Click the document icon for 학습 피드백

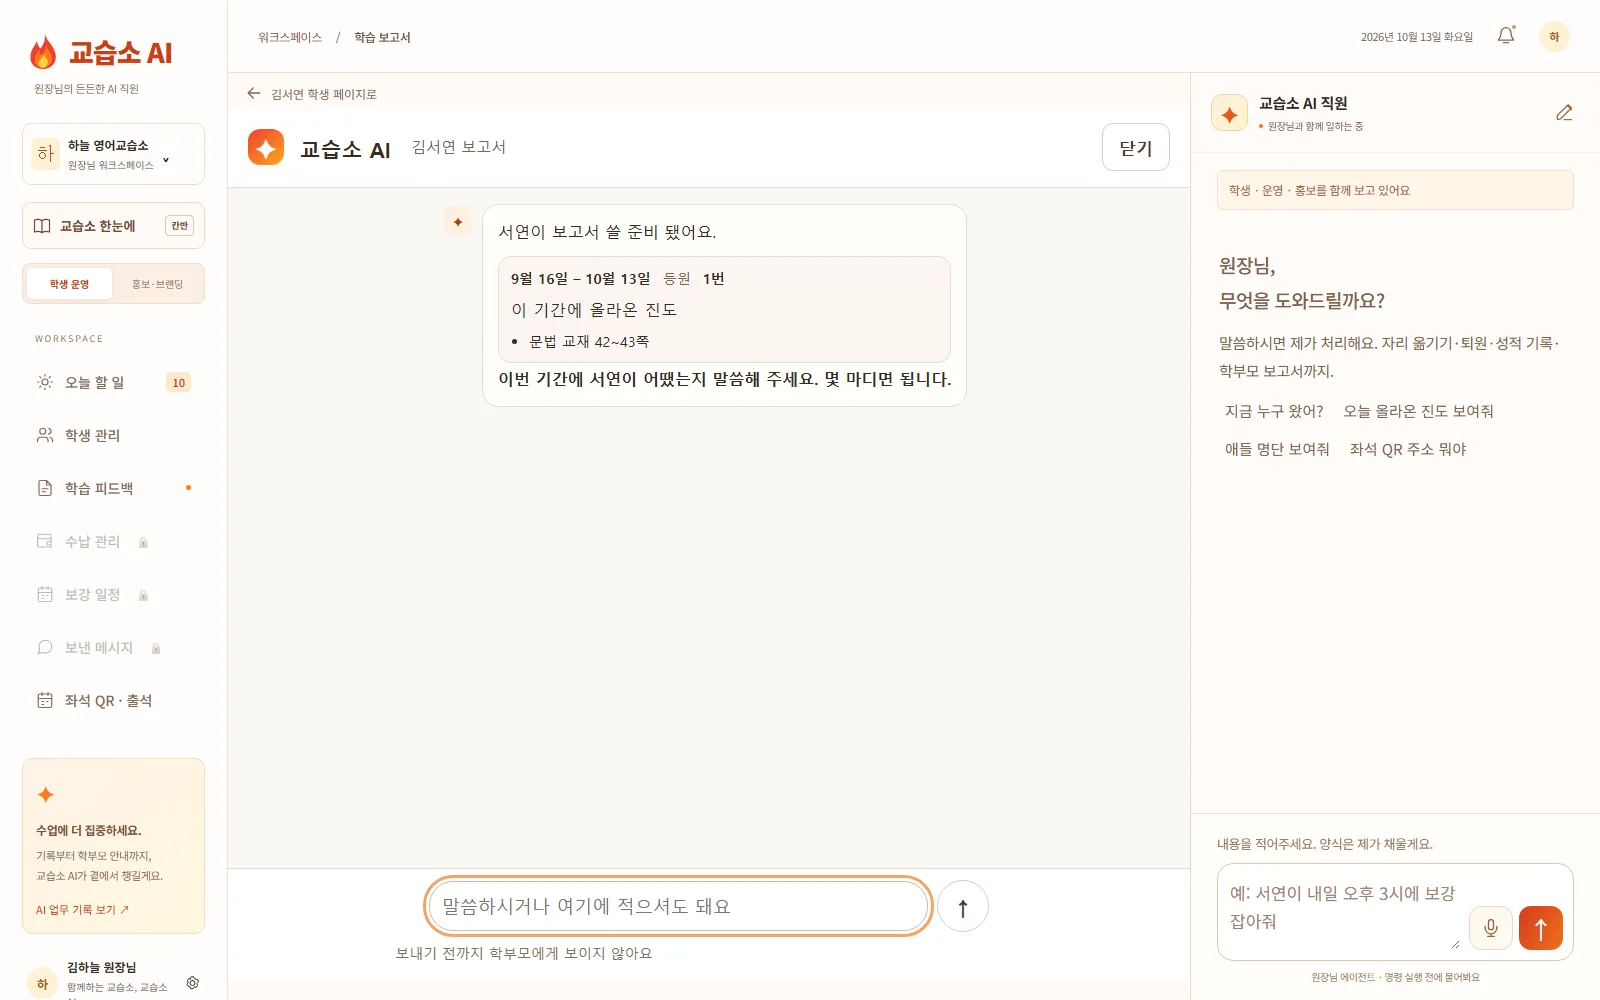[45, 488]
